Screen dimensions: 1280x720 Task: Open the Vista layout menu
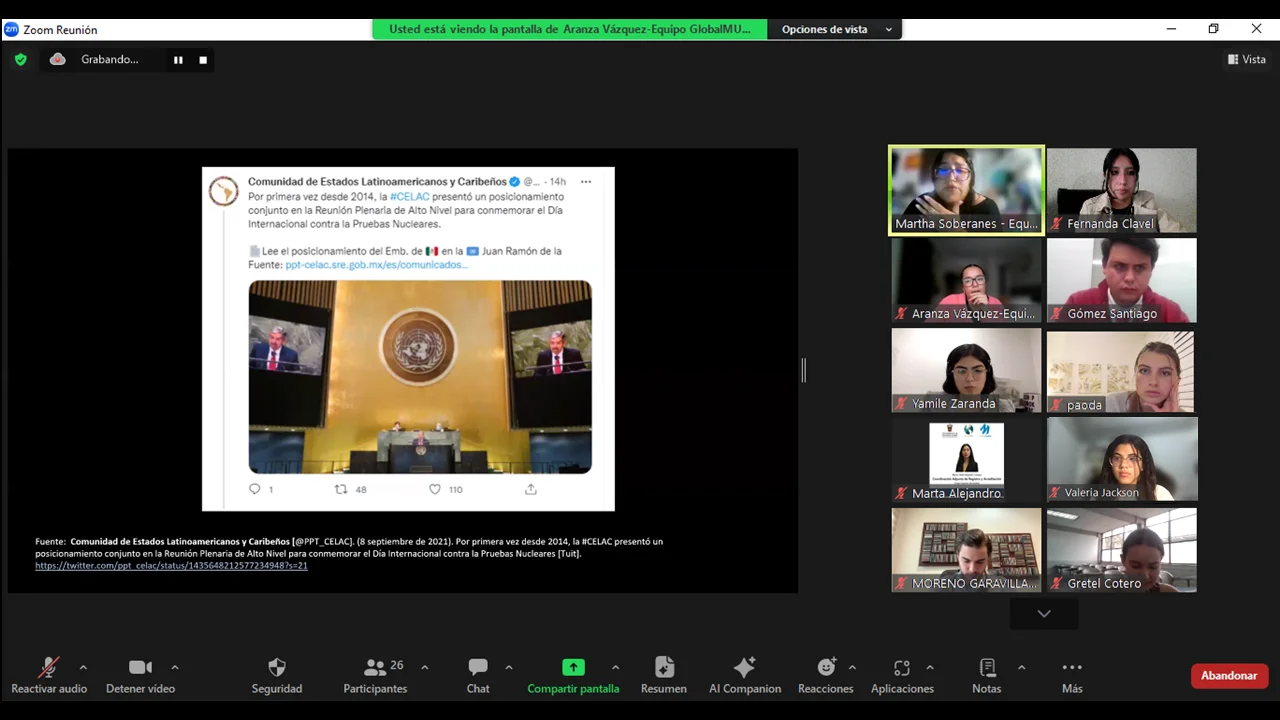click(x=1247, y=60)
